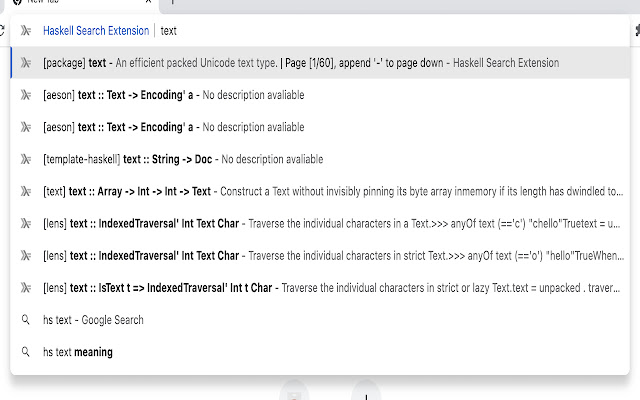Viewport: 640px width, 400px height.
Task: Close the New Tab browser tab
Action: point(149,1)
